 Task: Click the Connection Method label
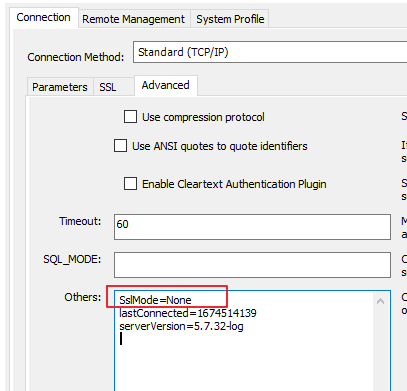click(76, 57)
